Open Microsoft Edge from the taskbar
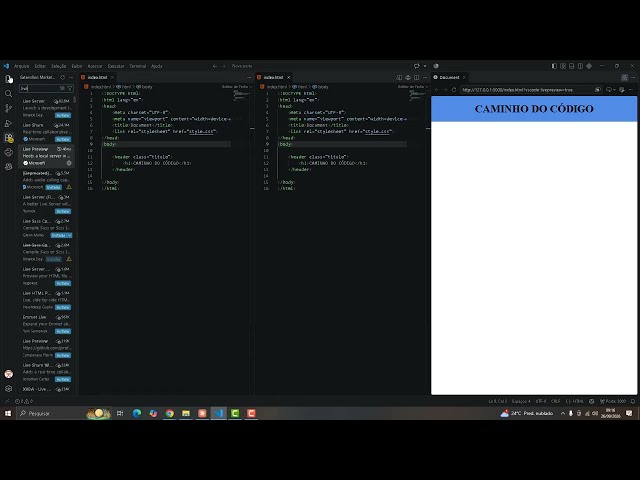The width and height of the screenshot is (640, 480). (x=137, y=413)
